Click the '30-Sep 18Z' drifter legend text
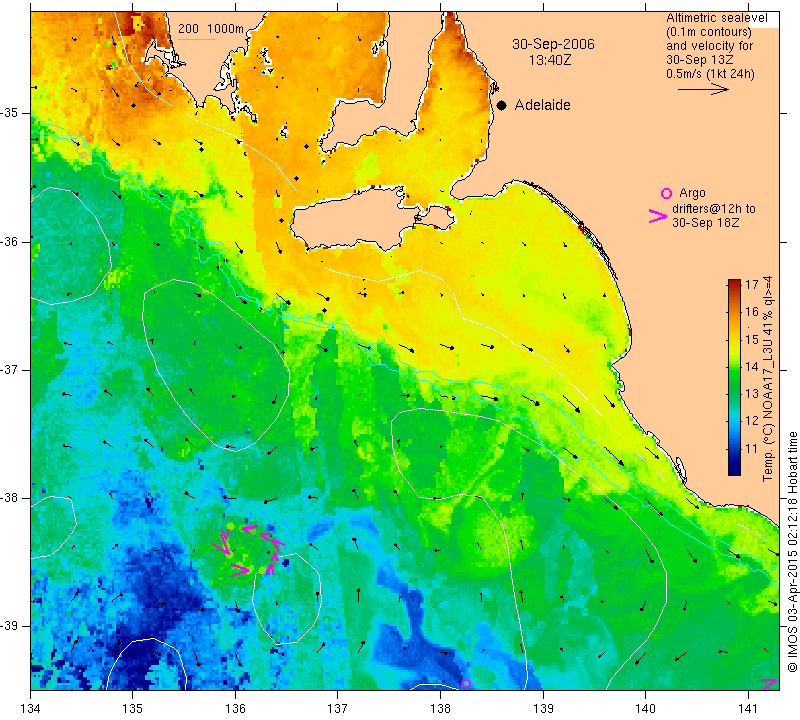 [x=706, y=222]
